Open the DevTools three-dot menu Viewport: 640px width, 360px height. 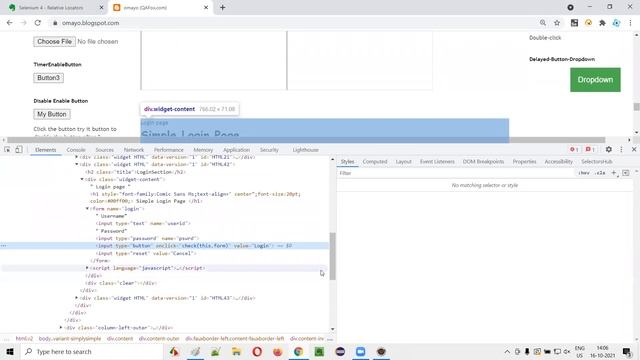[621, 149]
